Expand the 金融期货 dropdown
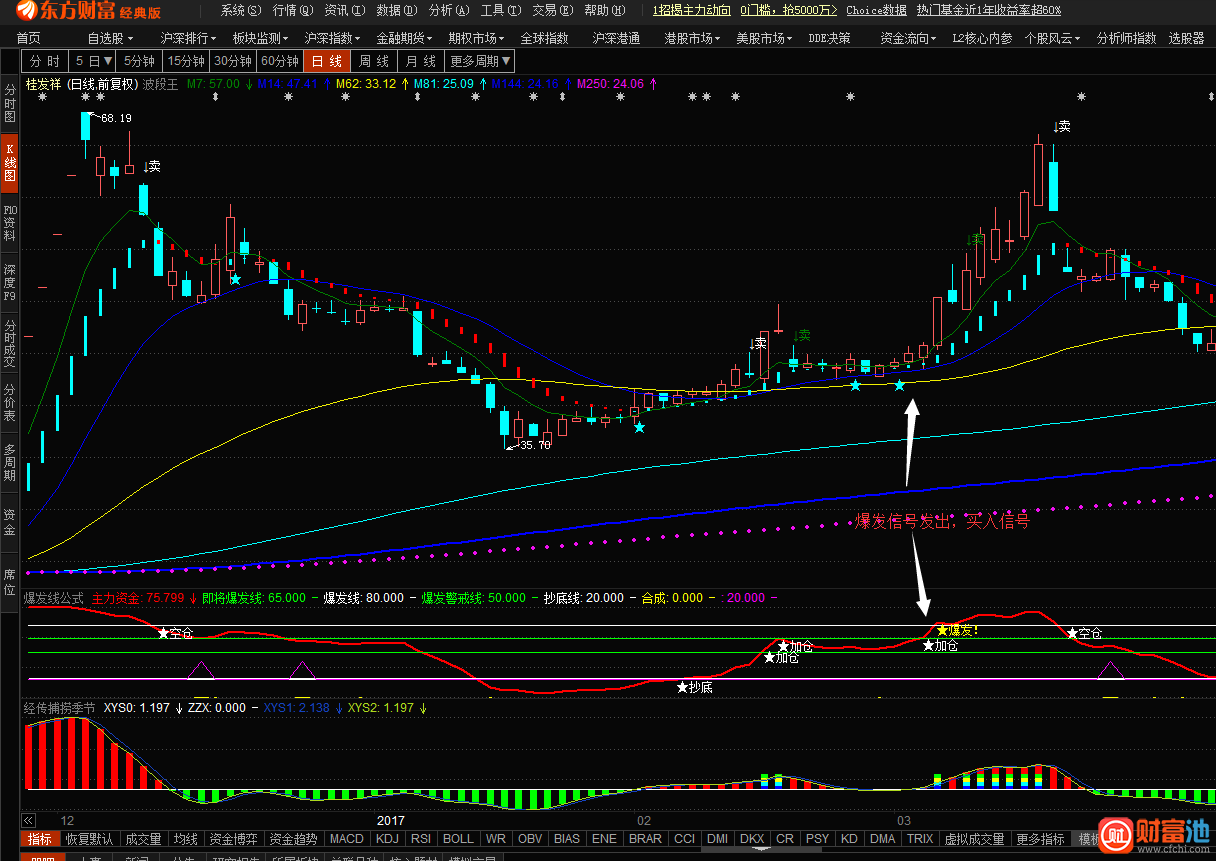This screenshot has height=861, width=1216. (406, 38)
